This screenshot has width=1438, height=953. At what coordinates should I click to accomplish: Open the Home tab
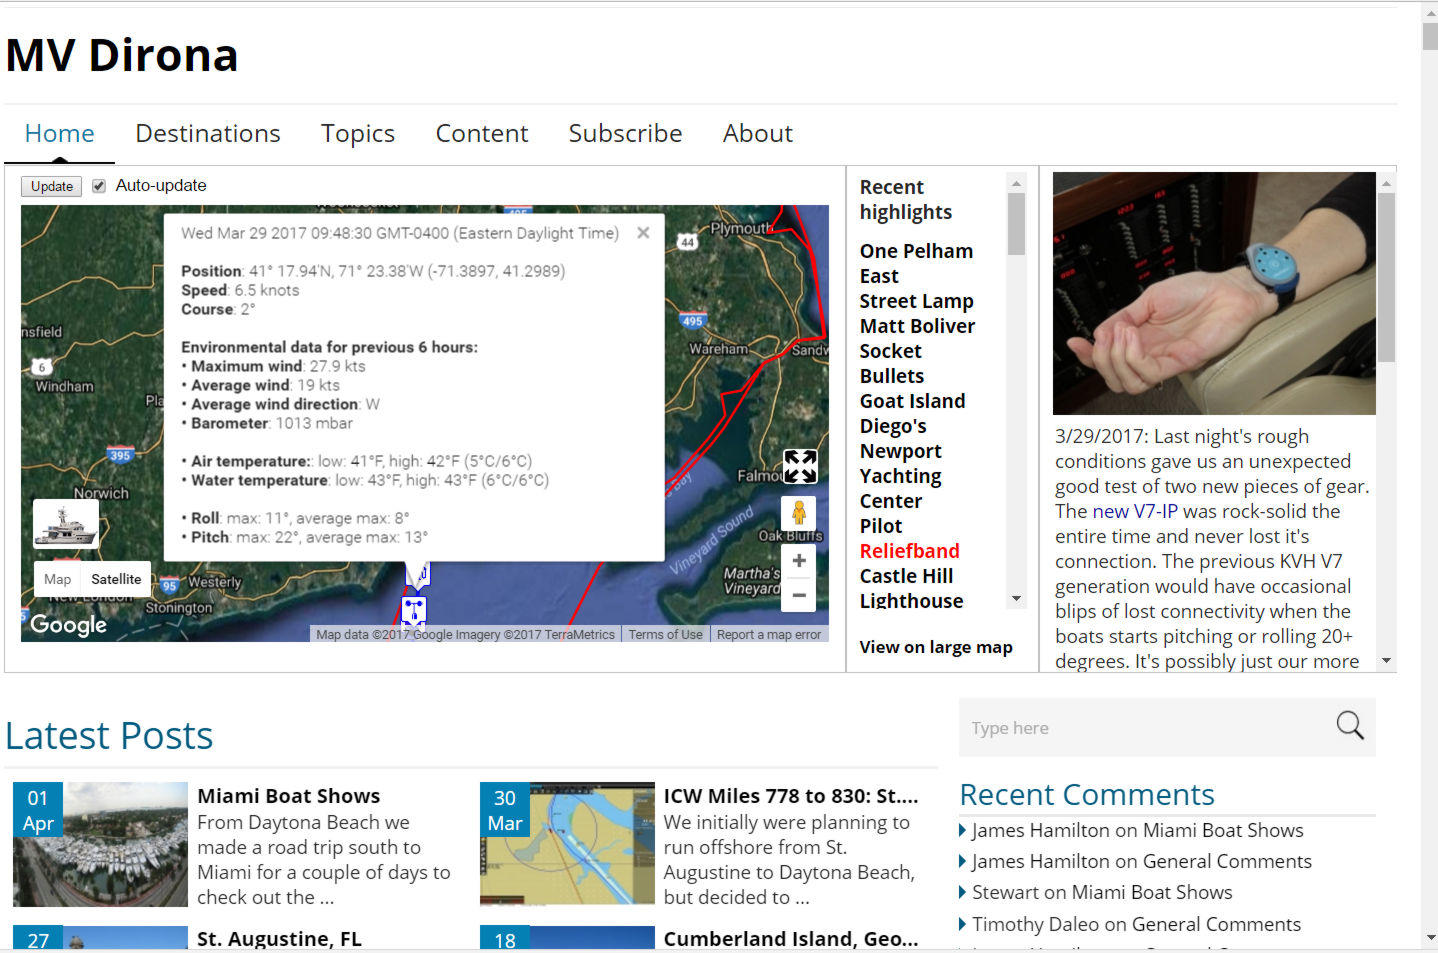pyautogui.click(x=60, y=133)
